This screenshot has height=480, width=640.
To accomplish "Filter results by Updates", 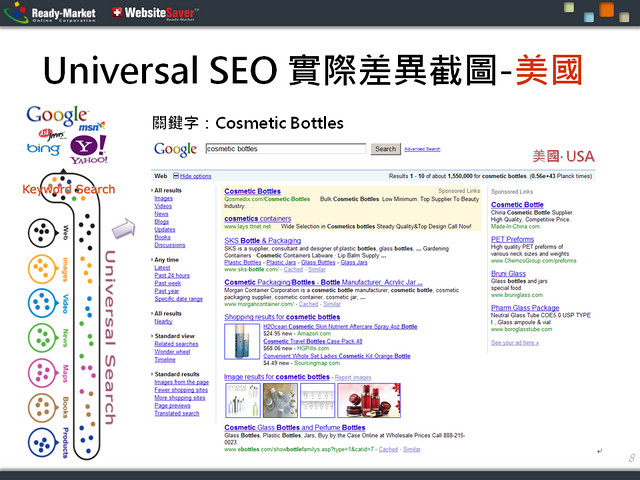I will point(165,229).
